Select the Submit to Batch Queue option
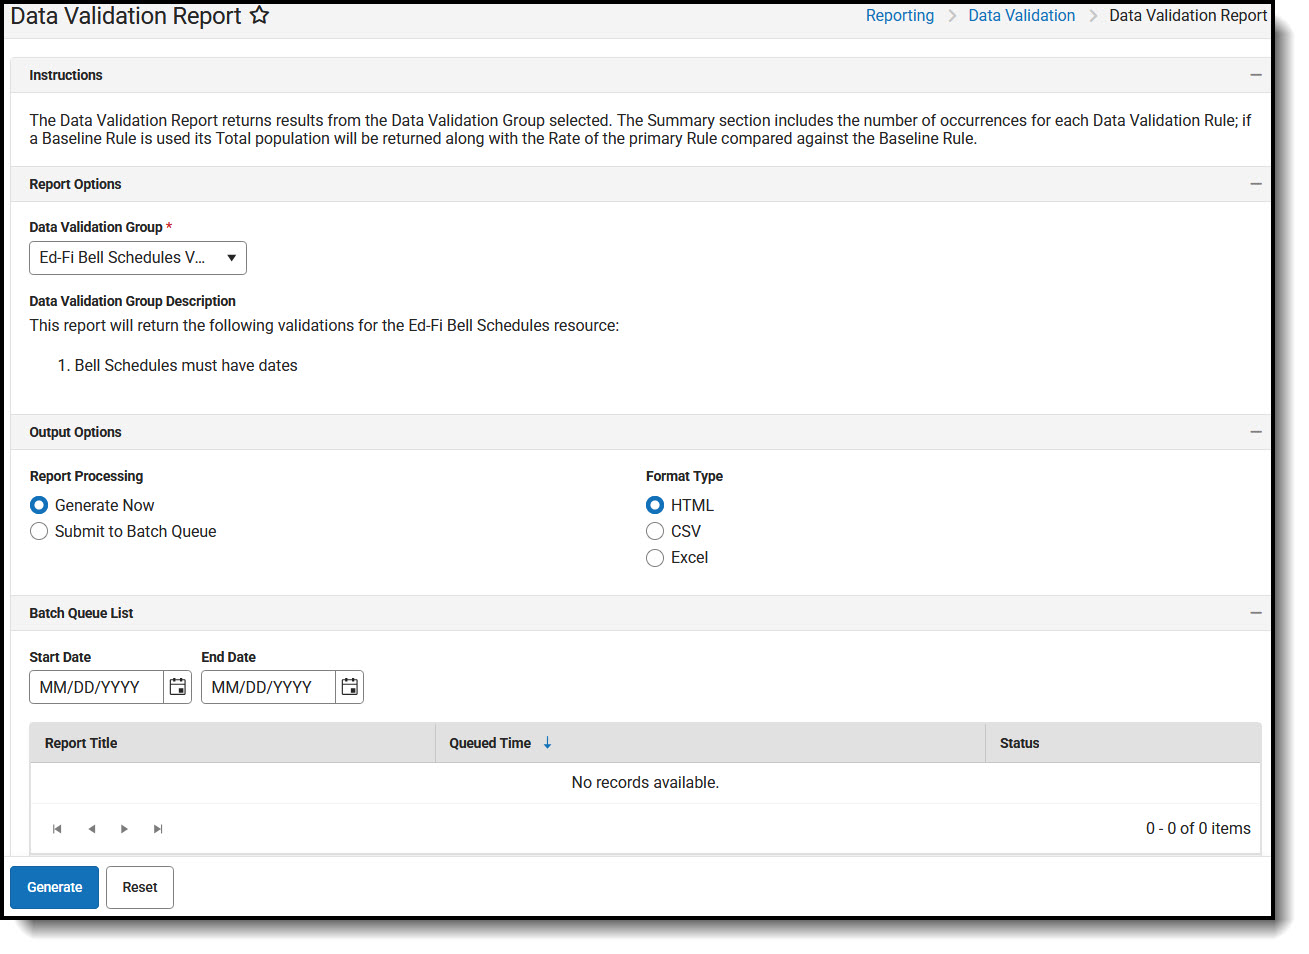Viewport: 1309px width, 954px height. pyautogui.click(x=38, y=531)
